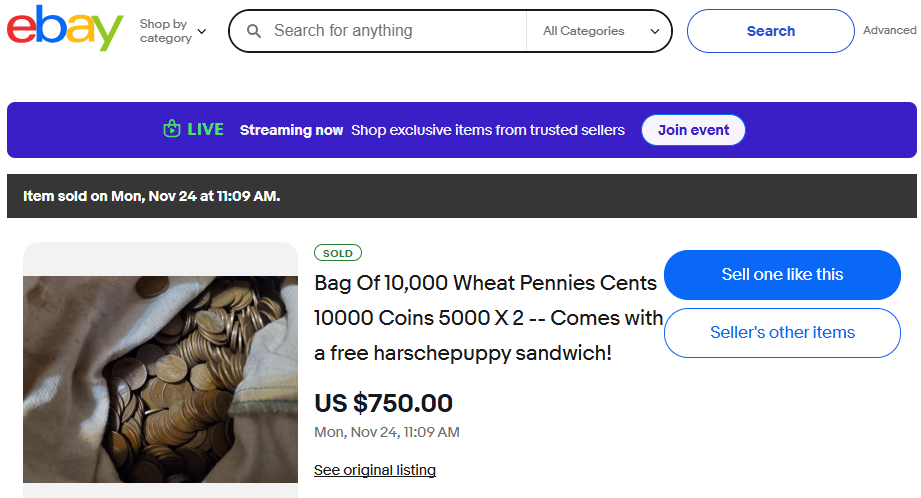Viewport: 921px width, 498px height.
Task: Open the wheat pennies bag photo
Action: pyautogui.click(x=160, y=380)
